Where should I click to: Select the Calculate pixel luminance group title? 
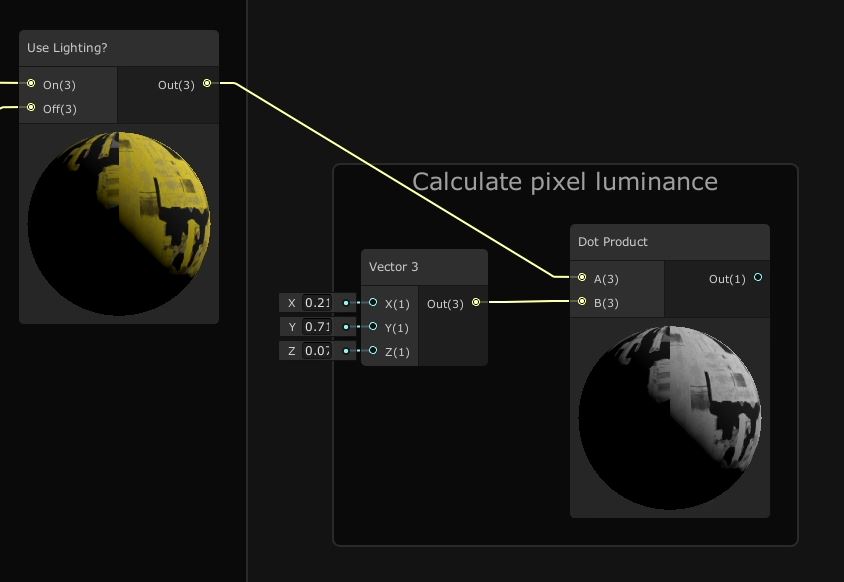point(565,182)
